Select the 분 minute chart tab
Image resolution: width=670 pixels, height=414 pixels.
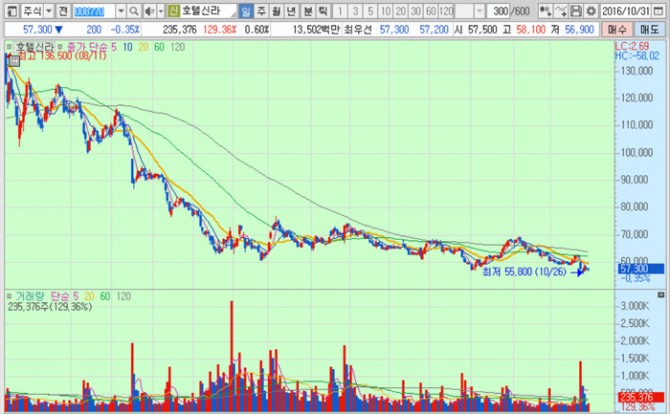308,11
